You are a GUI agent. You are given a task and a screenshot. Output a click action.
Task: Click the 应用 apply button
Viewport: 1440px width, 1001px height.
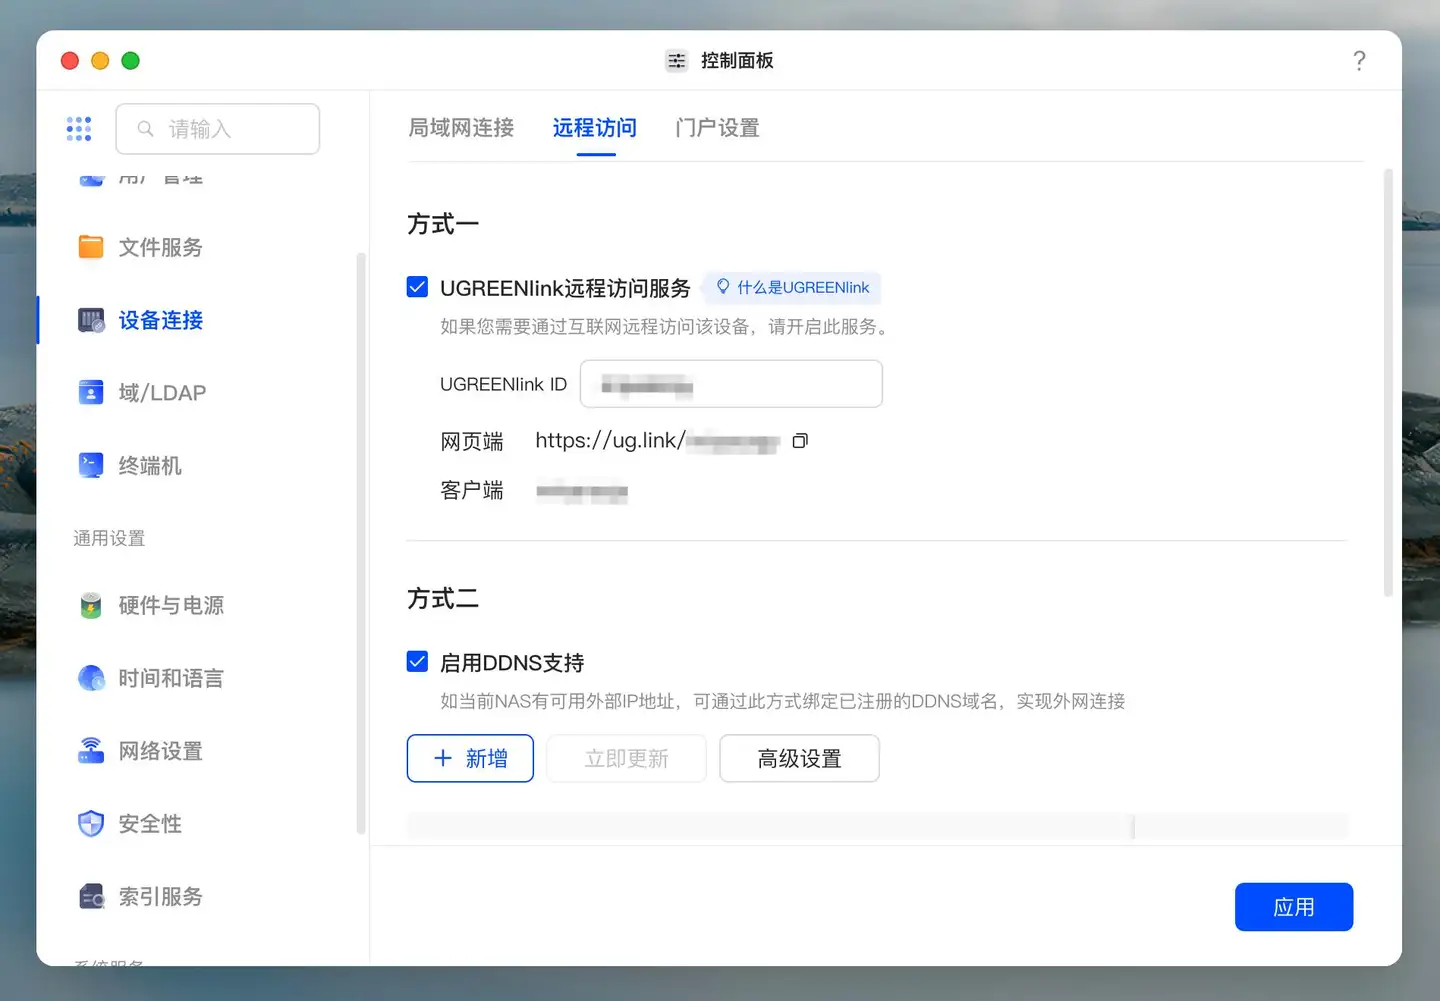click(1294, 907)
